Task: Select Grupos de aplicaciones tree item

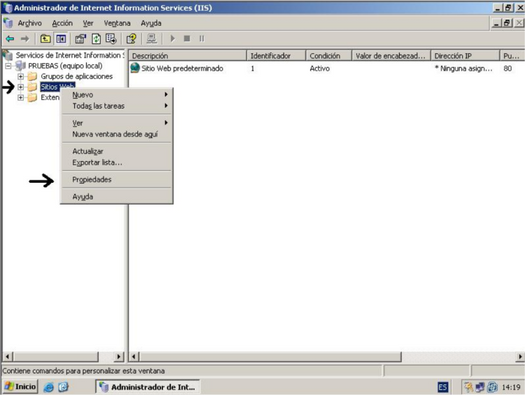Action: [x=77, y=77]
